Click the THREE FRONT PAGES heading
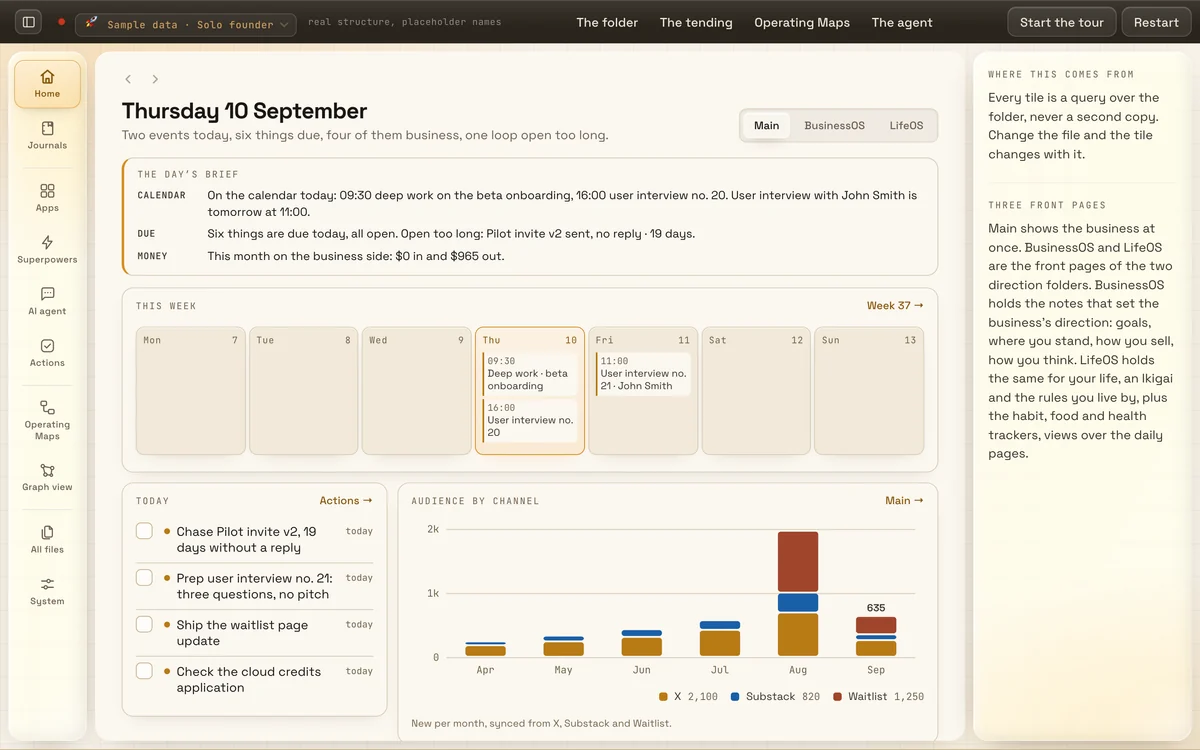1200x750 pixels. pos(1047,205)
